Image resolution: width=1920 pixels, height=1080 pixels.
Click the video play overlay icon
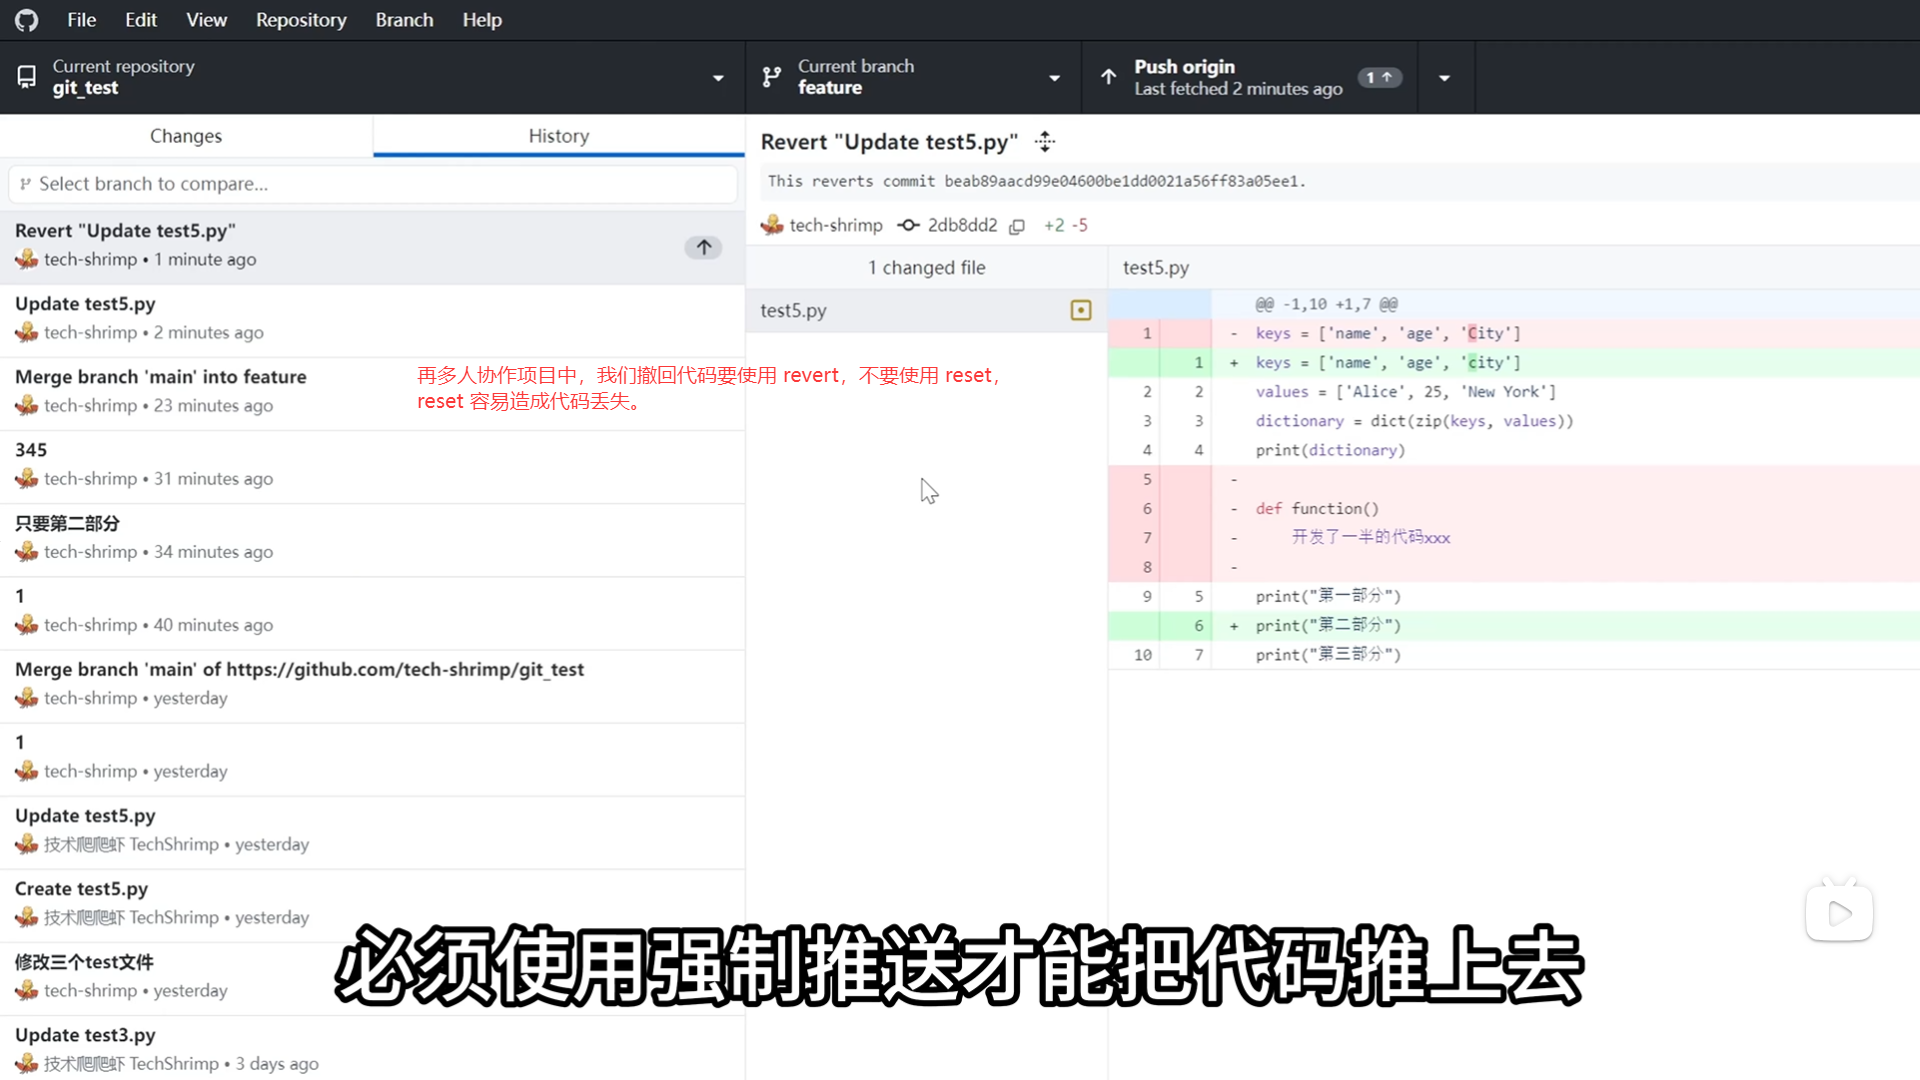(1839, 912)
